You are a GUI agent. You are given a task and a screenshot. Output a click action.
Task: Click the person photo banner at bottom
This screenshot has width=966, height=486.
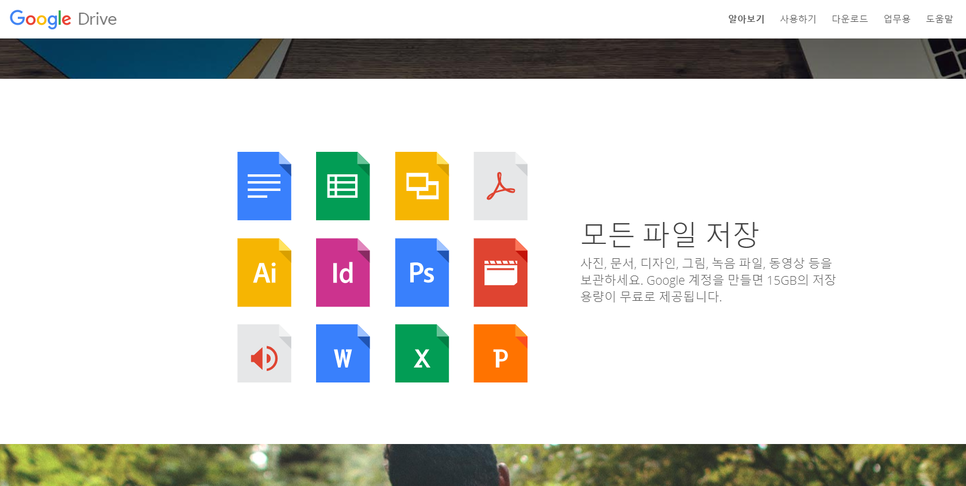point(483,465)
